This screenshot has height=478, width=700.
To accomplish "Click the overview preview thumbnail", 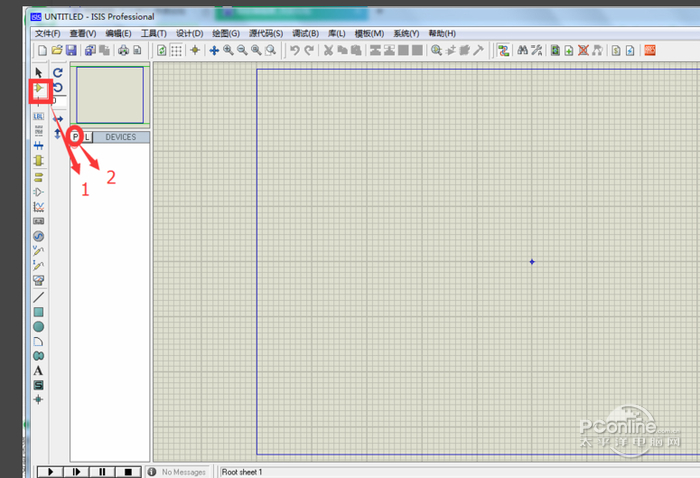I will tap(109, 96).
